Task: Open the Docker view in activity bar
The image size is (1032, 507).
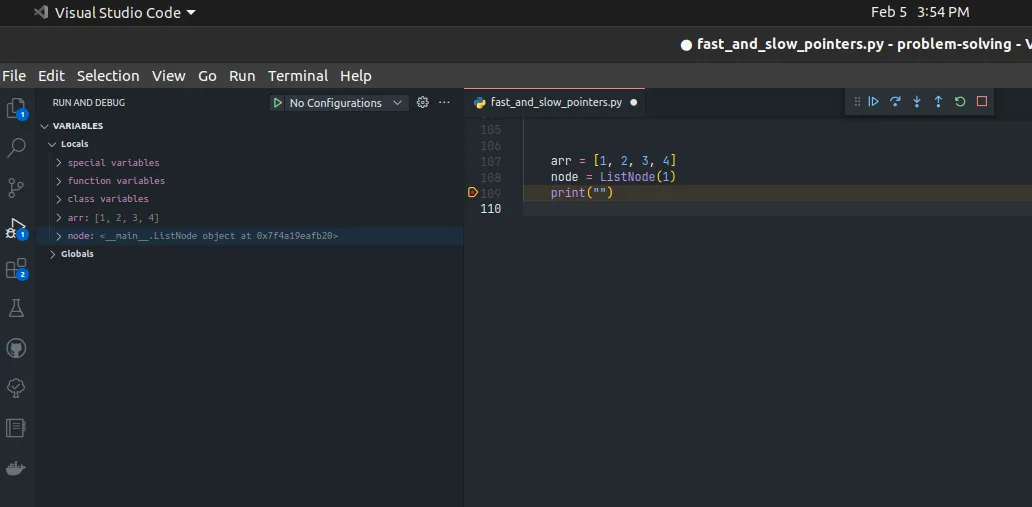Action: point(16,468)
